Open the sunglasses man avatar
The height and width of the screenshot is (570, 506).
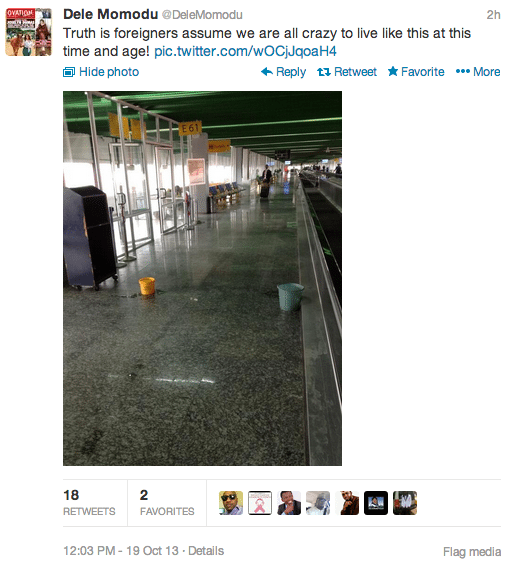click(231, 503)
